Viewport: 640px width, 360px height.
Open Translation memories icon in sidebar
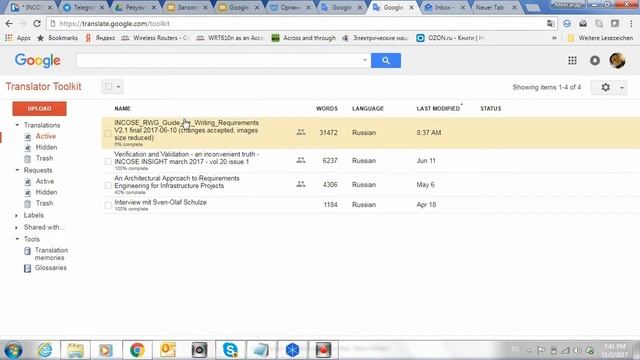[27, 251]
